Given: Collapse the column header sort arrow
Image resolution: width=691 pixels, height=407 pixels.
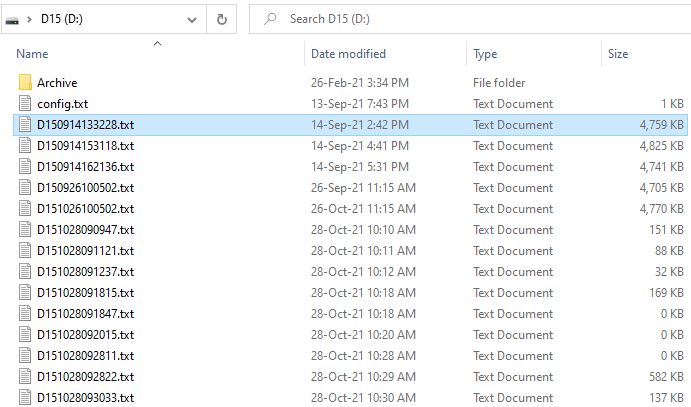Looking at the screenshot, I should coord(156,43).
